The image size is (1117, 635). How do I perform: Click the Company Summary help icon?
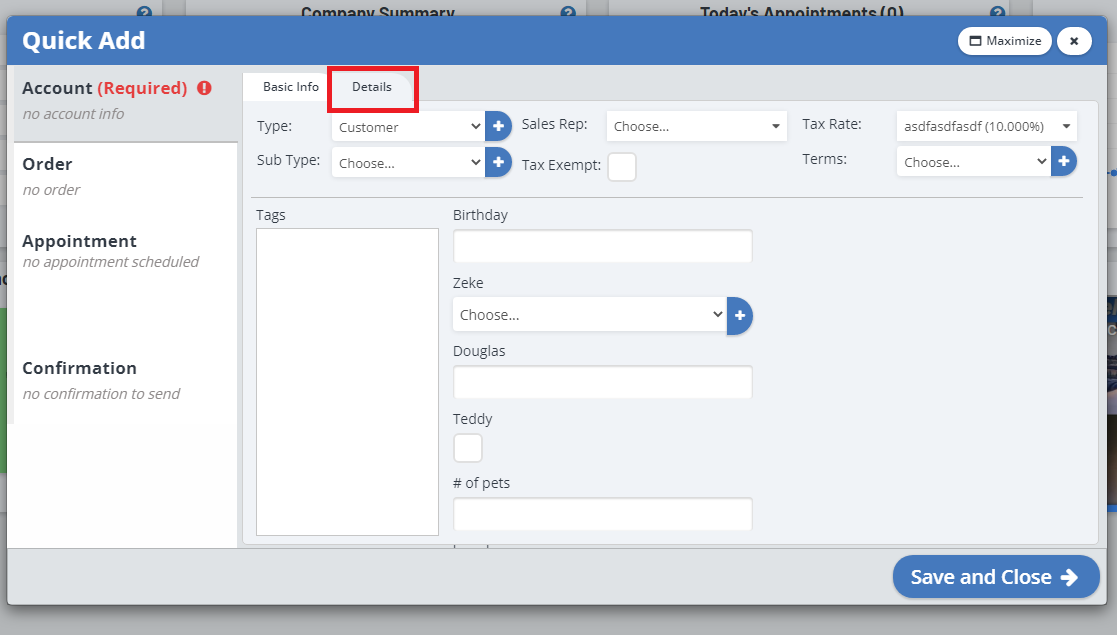[x=568, y=13]
